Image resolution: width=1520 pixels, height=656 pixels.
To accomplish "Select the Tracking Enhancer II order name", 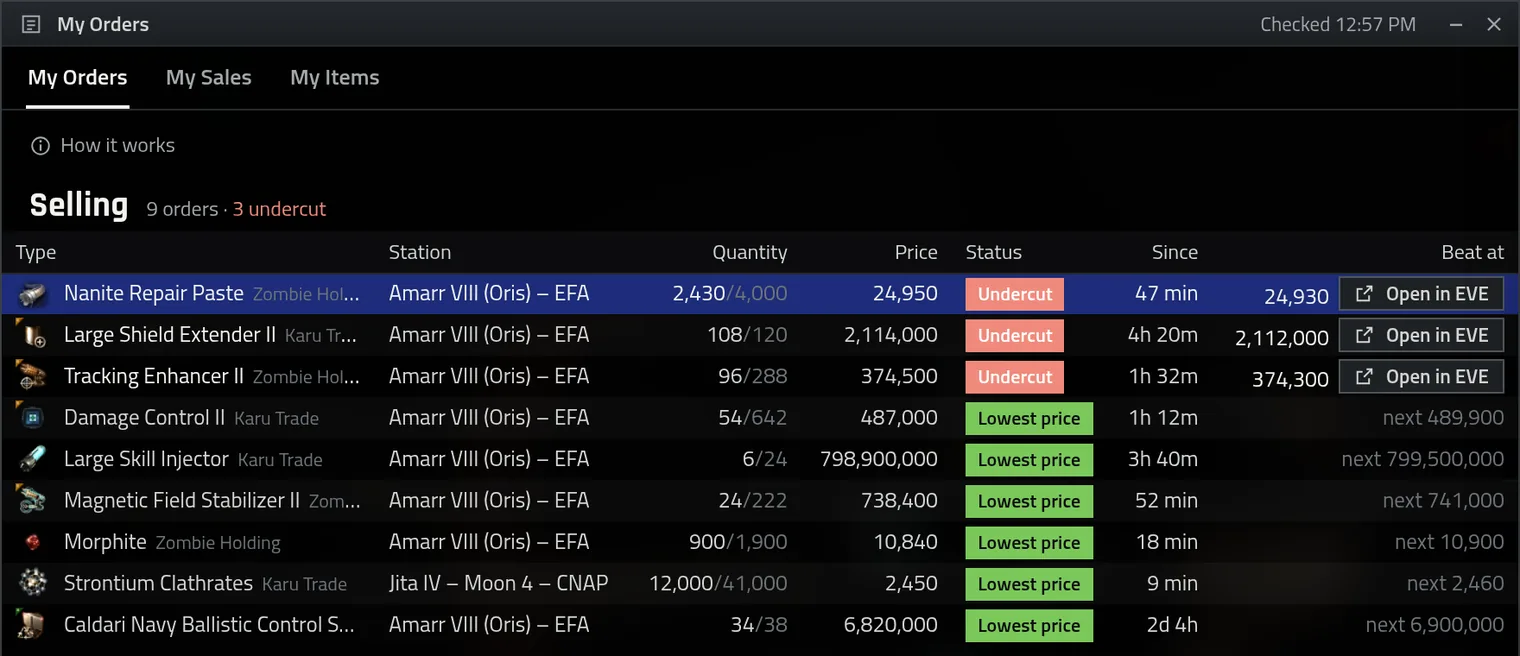I will (154, 377).
